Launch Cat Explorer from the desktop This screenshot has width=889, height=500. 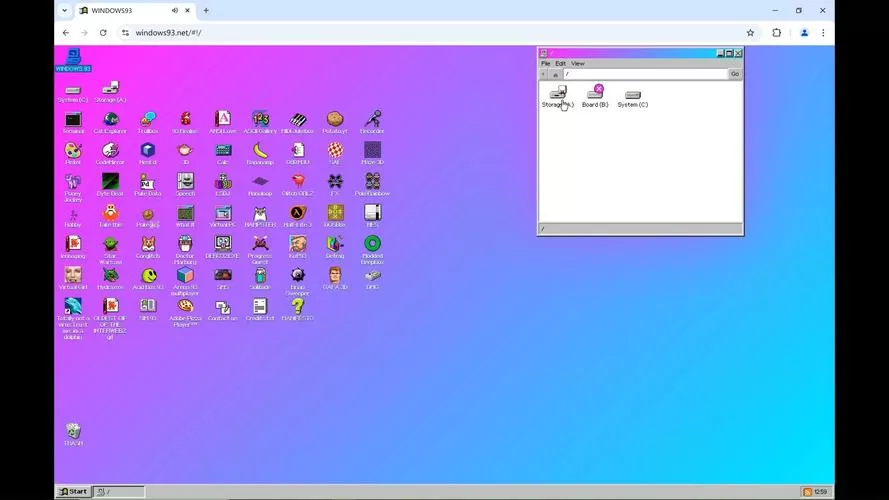coord(110,122)
